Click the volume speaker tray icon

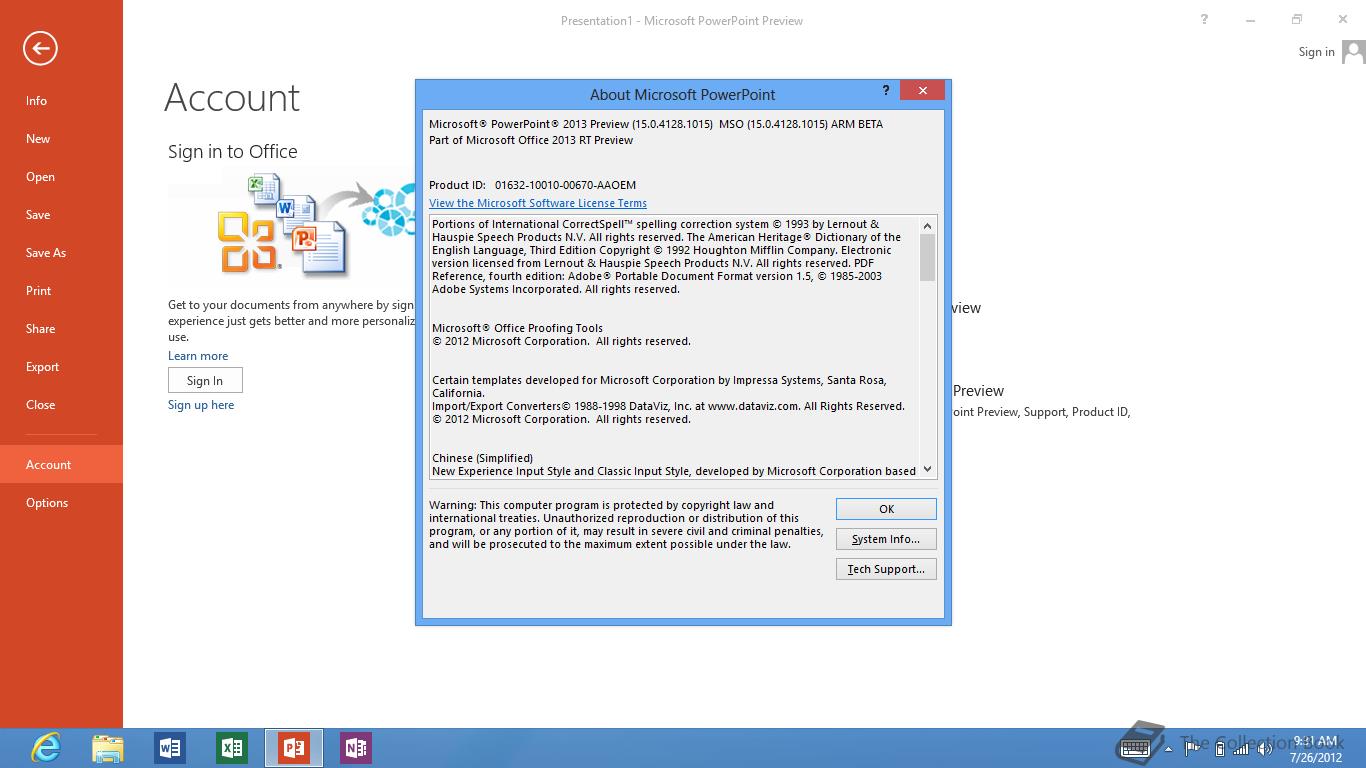tap(1265, 749)
